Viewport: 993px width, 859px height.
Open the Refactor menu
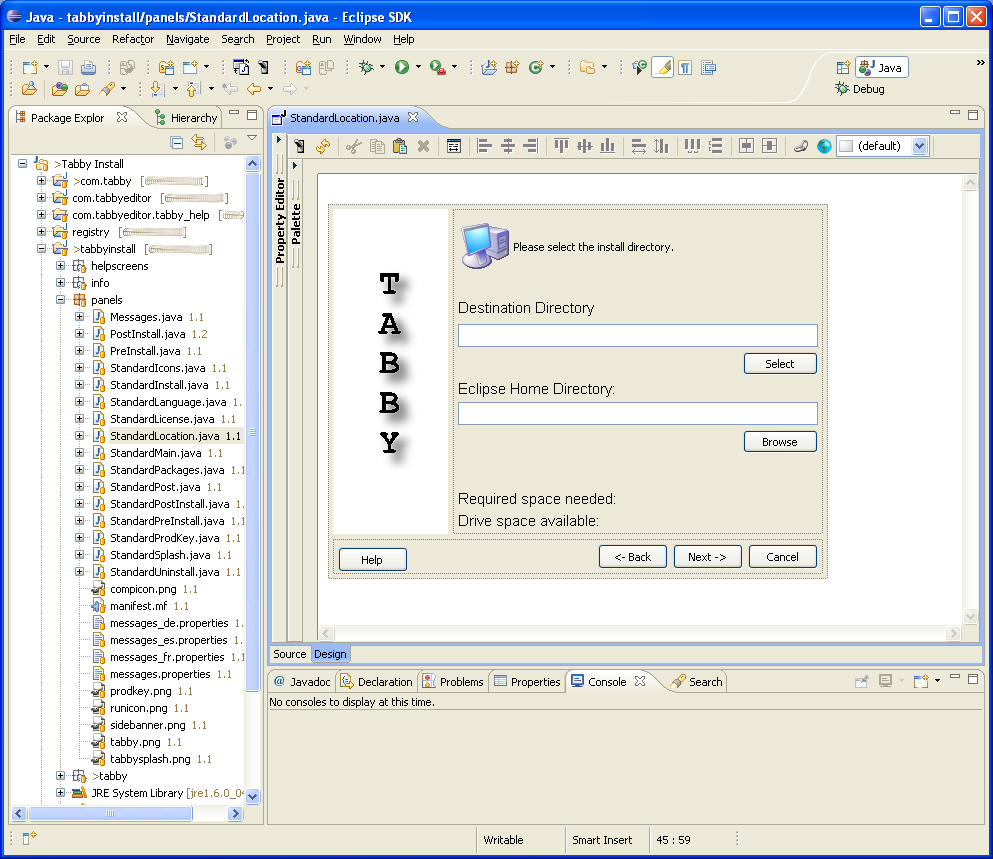tap(133, 39)
